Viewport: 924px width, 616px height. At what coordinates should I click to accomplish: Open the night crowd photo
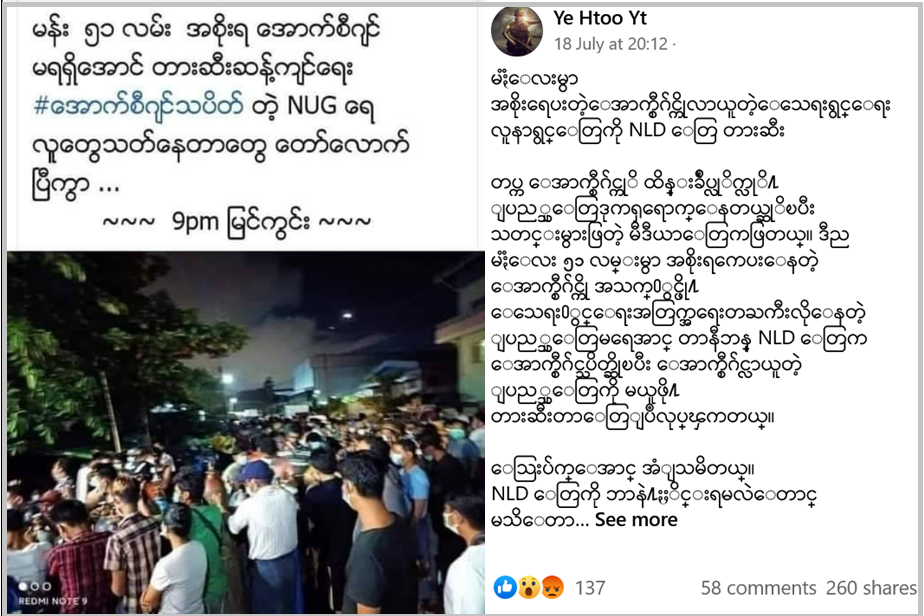(246, 432)
